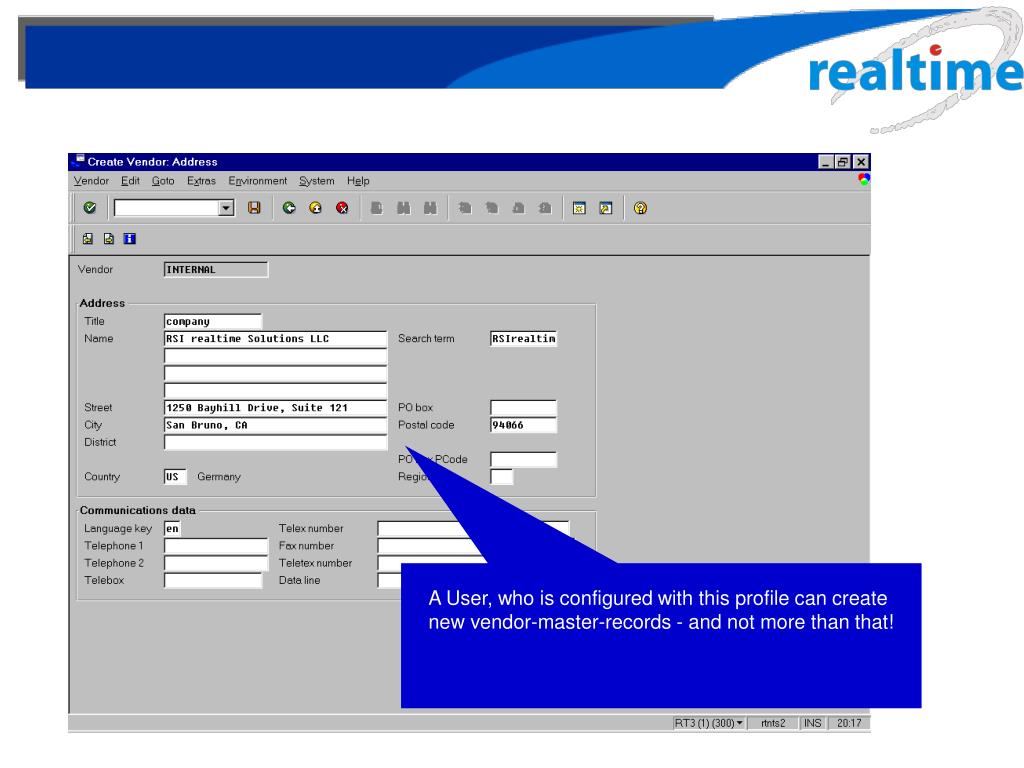Click the greyed-out Print icon
This screenshot has width=1024, height=768.
(377, 208)
